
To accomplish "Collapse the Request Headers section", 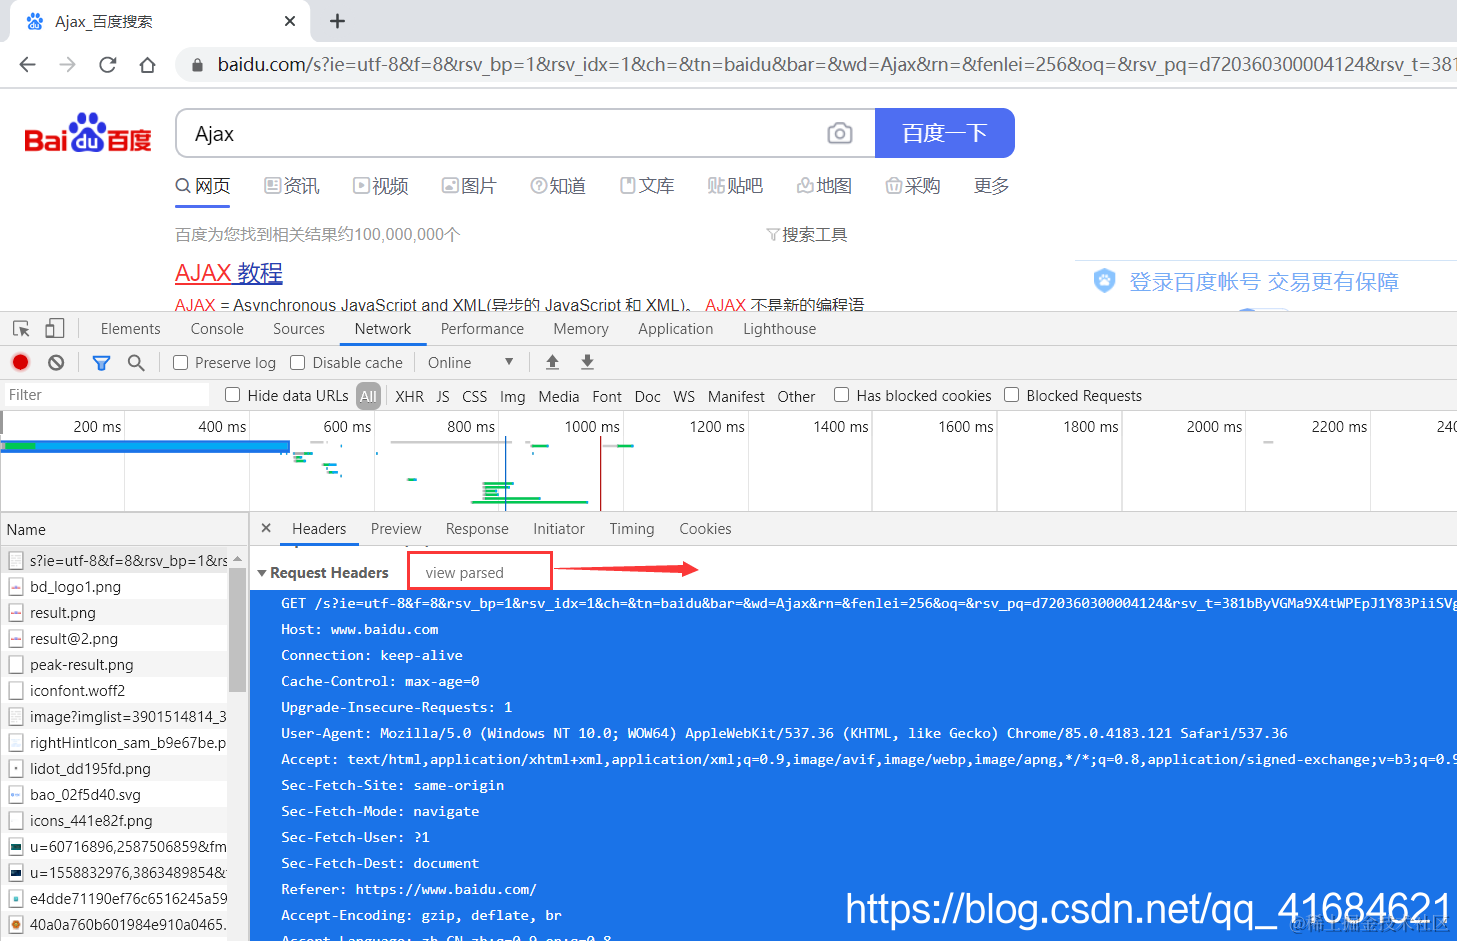I will (x=262, y=572).
